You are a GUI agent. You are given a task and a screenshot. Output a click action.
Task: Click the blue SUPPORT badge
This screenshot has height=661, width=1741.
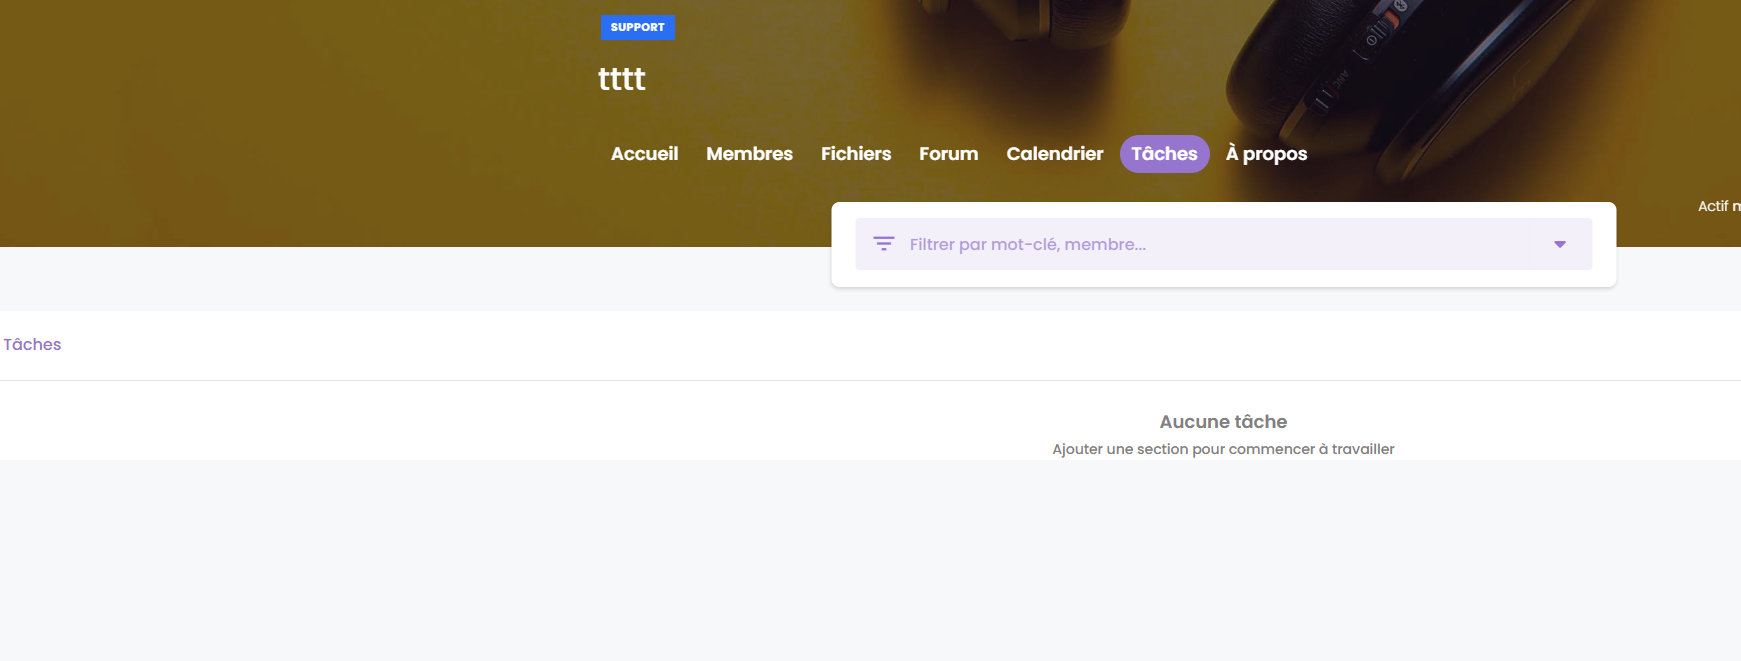coord(637,27)
